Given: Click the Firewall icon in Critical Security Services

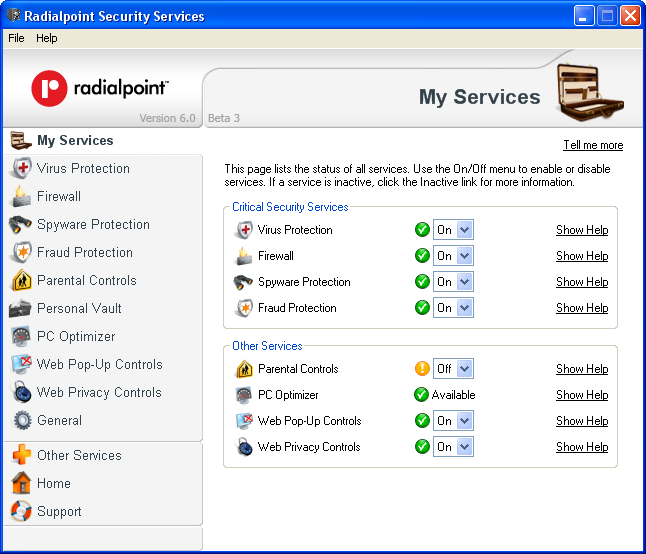Looking at the screenshot, I should (244, 256).
